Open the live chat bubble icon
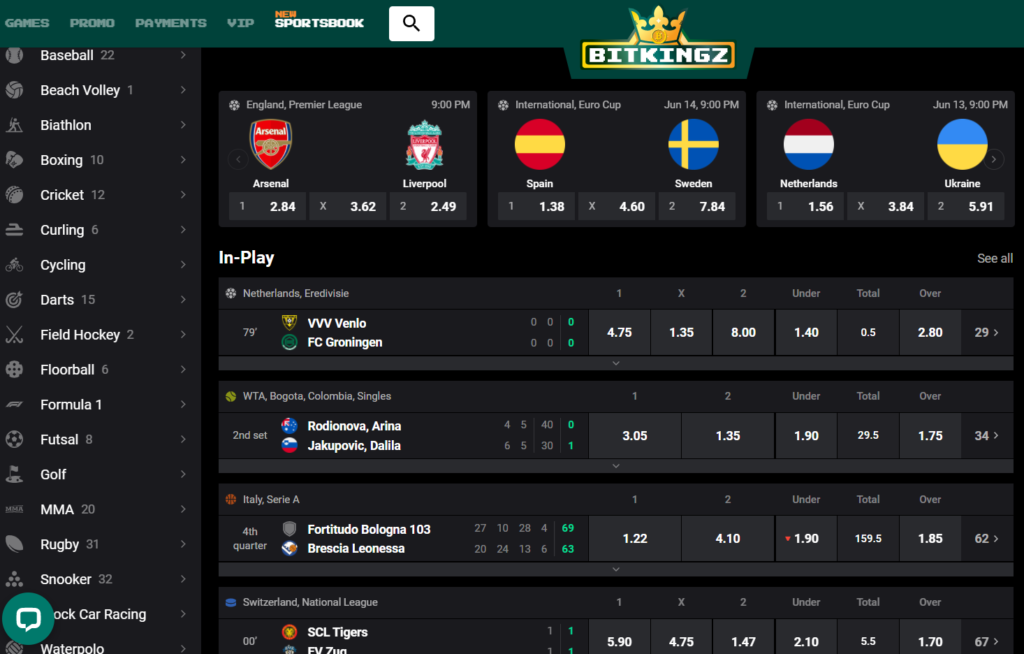The image size is (1024, 654). (x=28, y=619)
